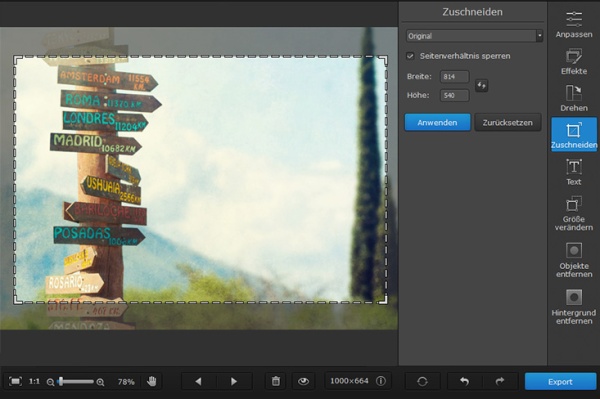
Task: Click the Anwenden button
Action: tap(437, 122)
